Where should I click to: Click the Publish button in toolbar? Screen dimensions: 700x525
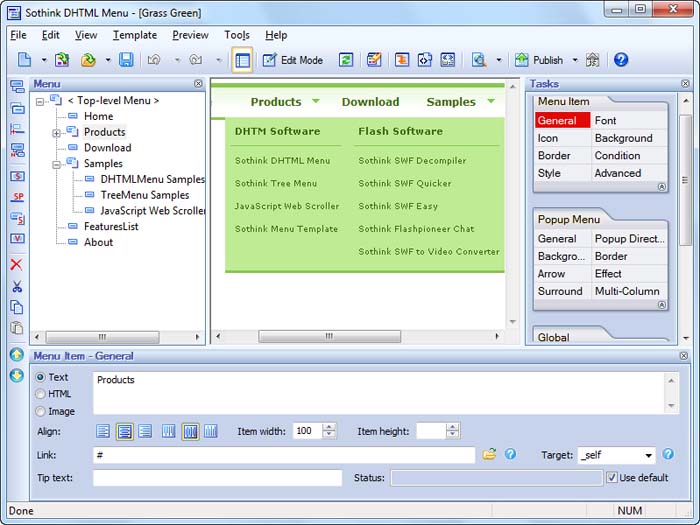[539, 60]
